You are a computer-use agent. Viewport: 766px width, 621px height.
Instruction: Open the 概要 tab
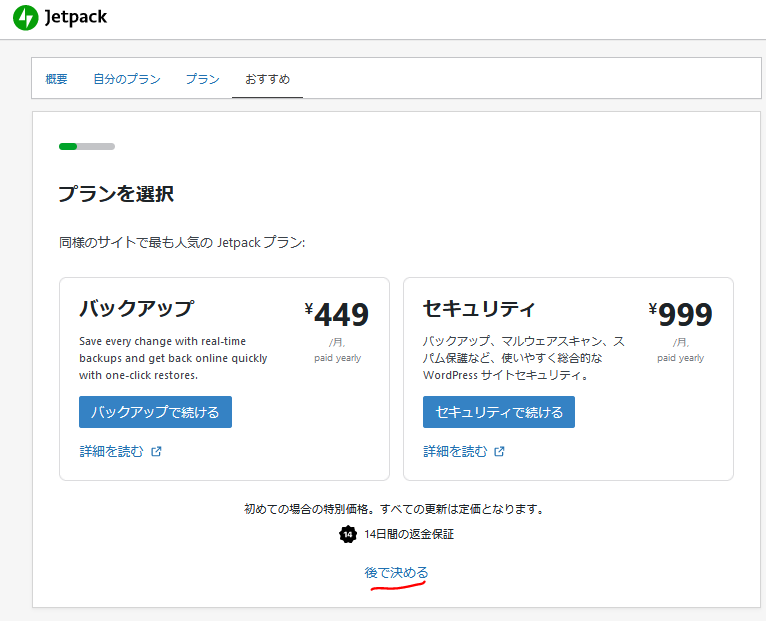click(57, 79)
